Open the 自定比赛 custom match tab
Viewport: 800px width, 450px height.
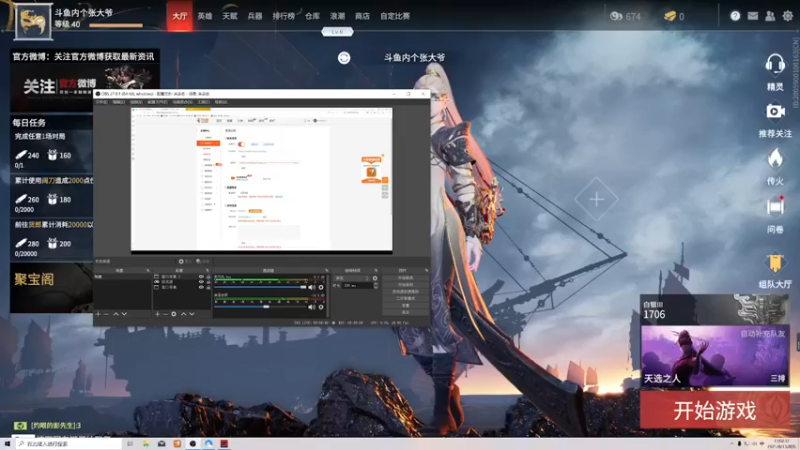tap(395, 16)
